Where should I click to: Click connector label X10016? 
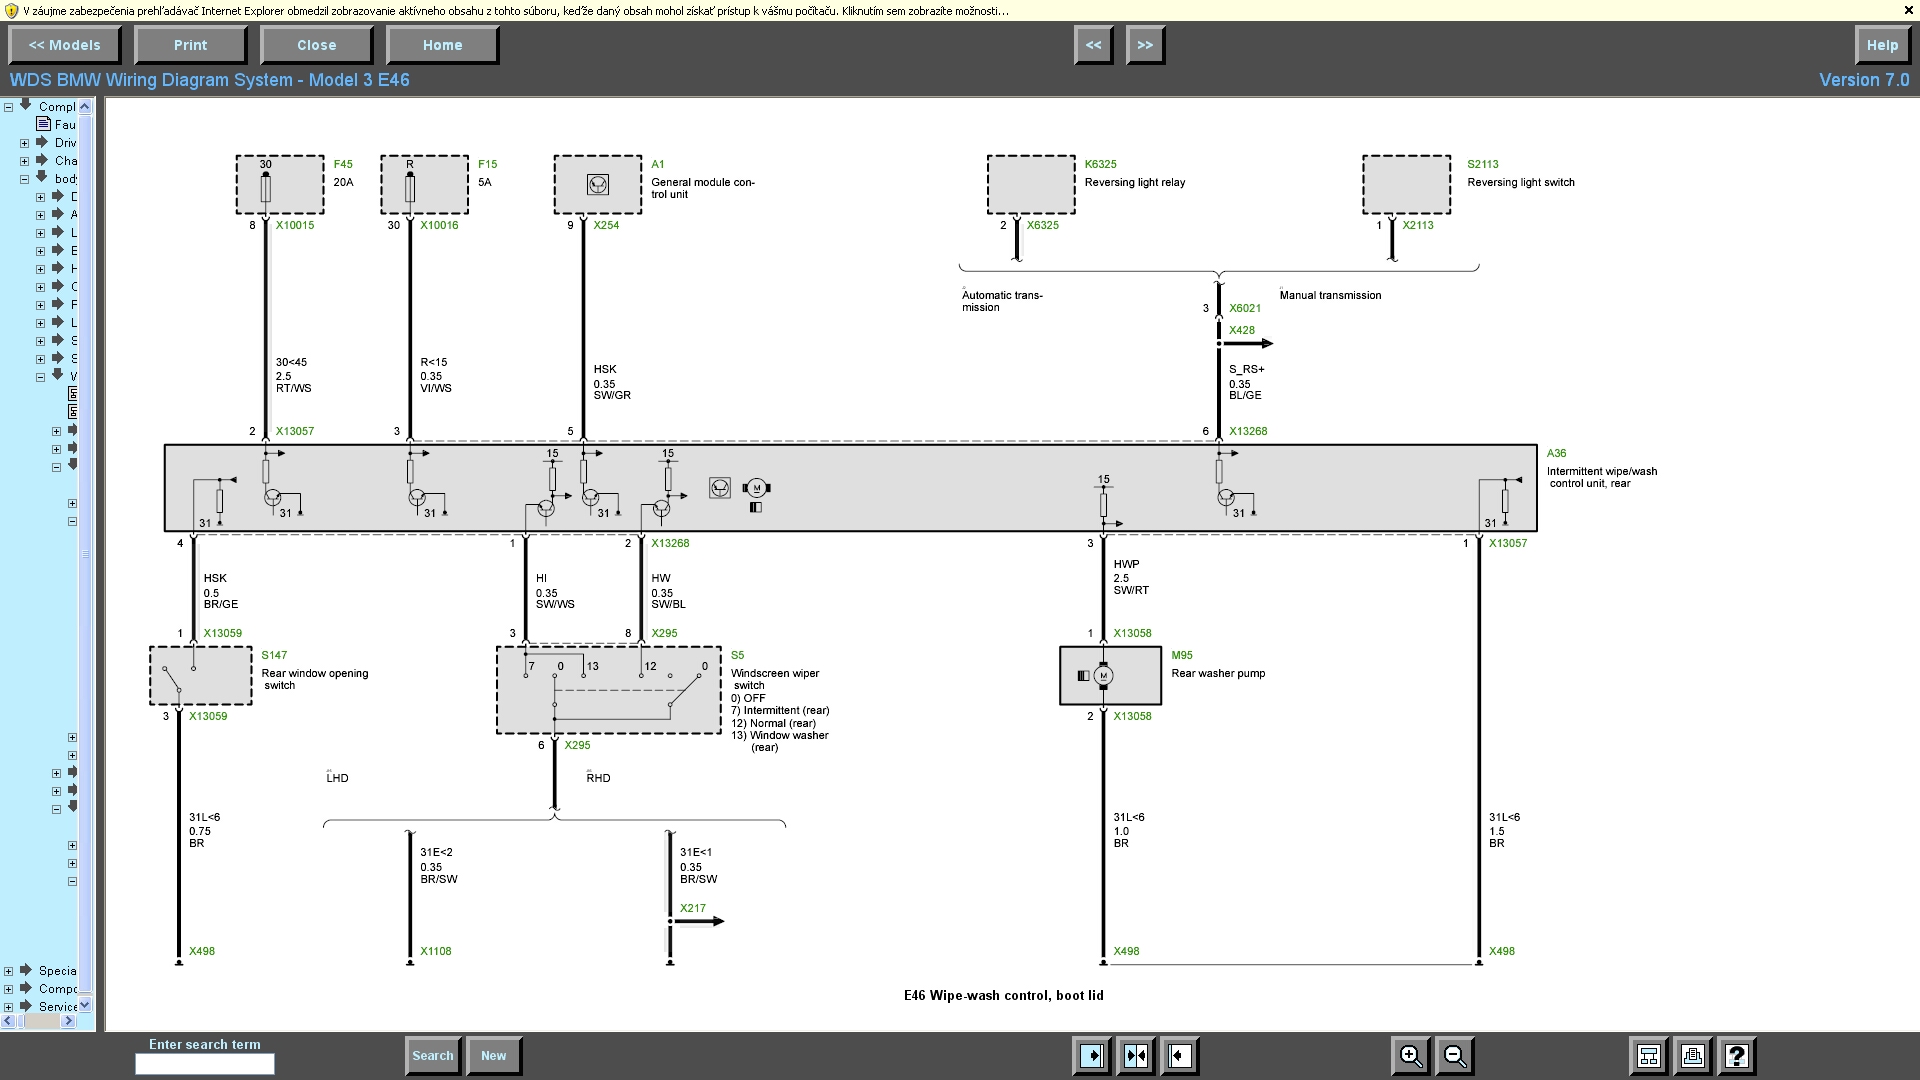tap(439, 225)
